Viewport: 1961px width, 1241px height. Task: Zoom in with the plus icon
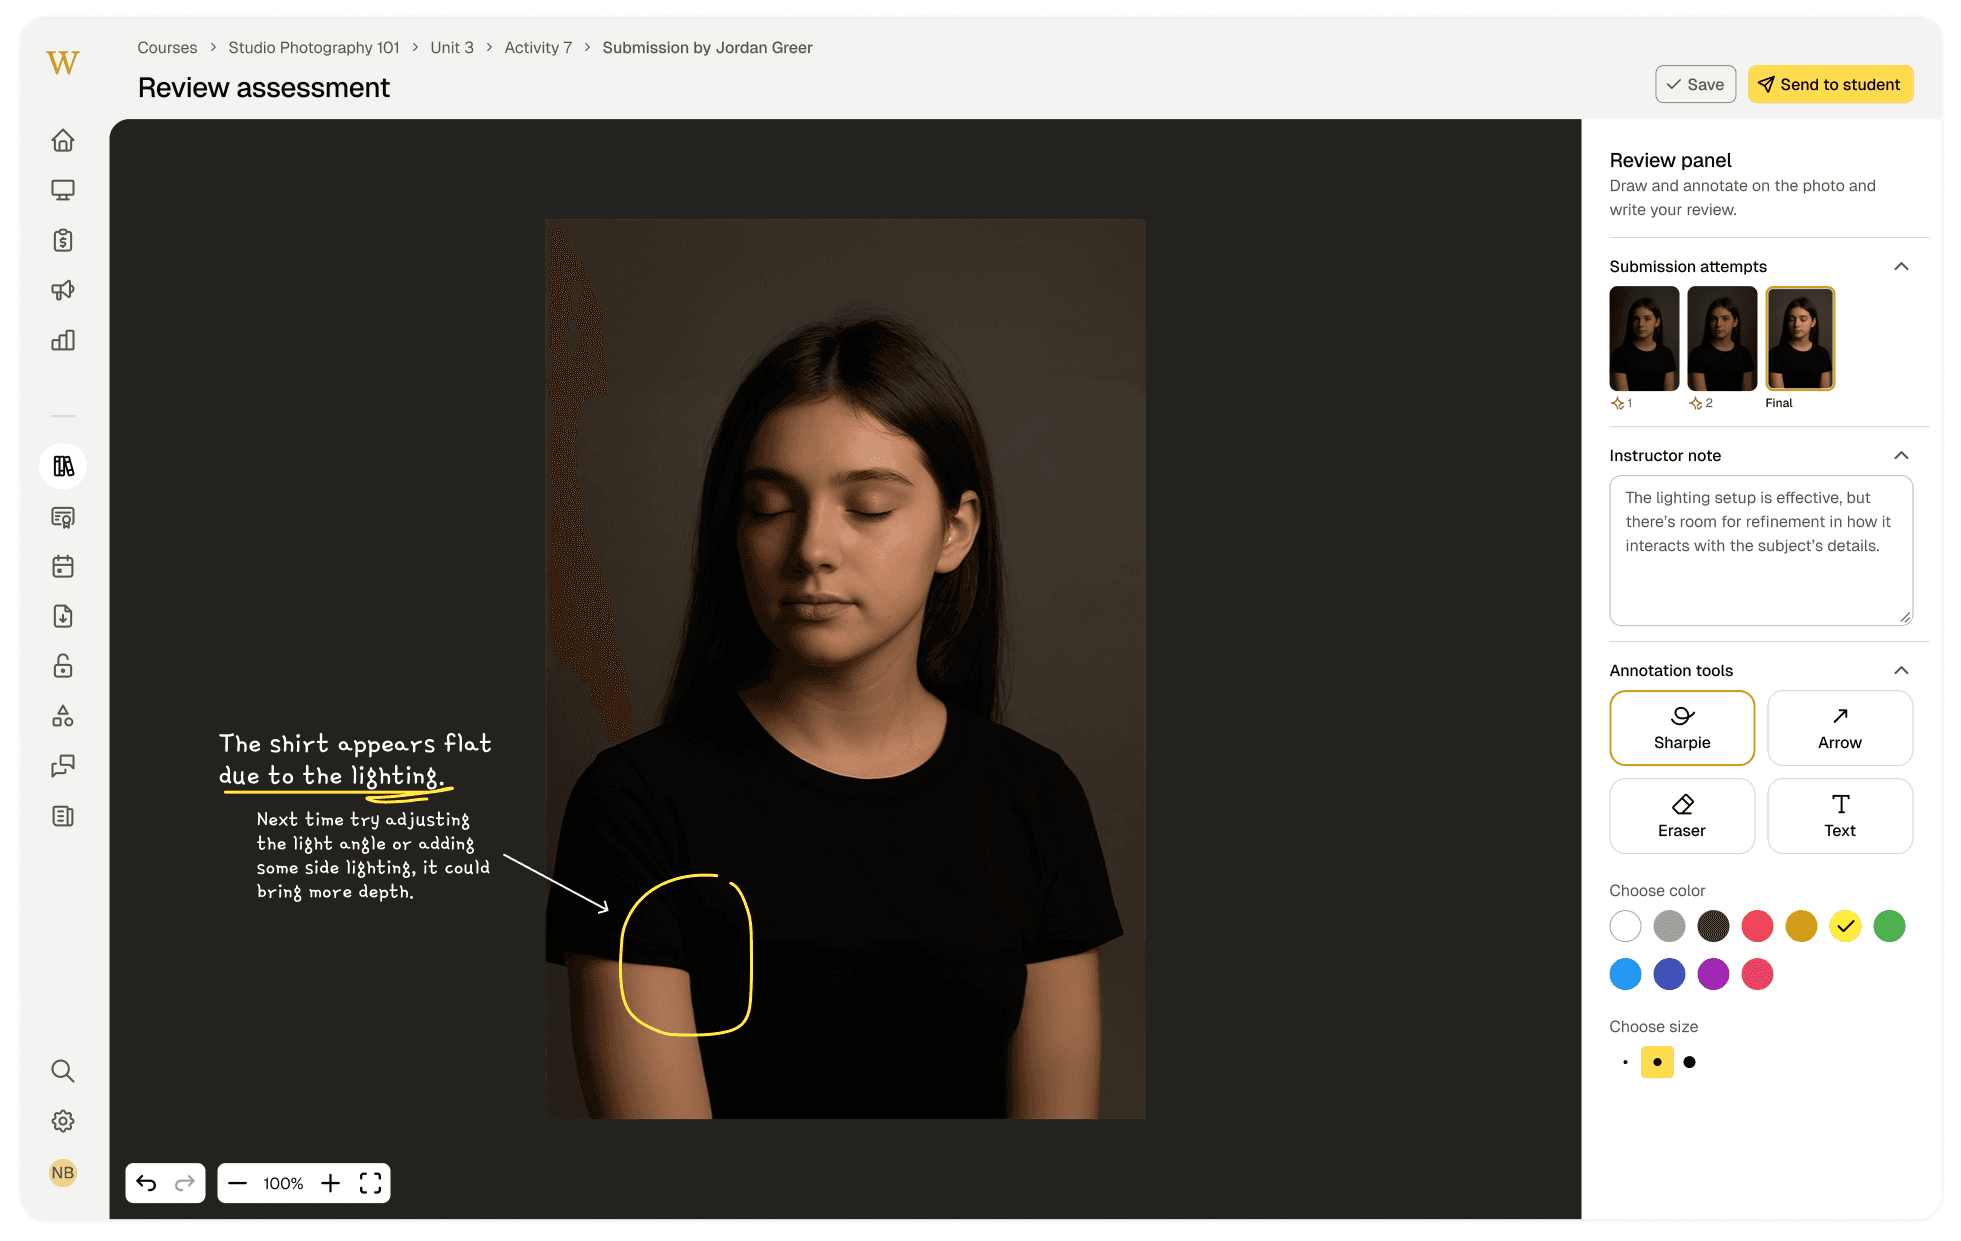click(x=331, y=1183)
